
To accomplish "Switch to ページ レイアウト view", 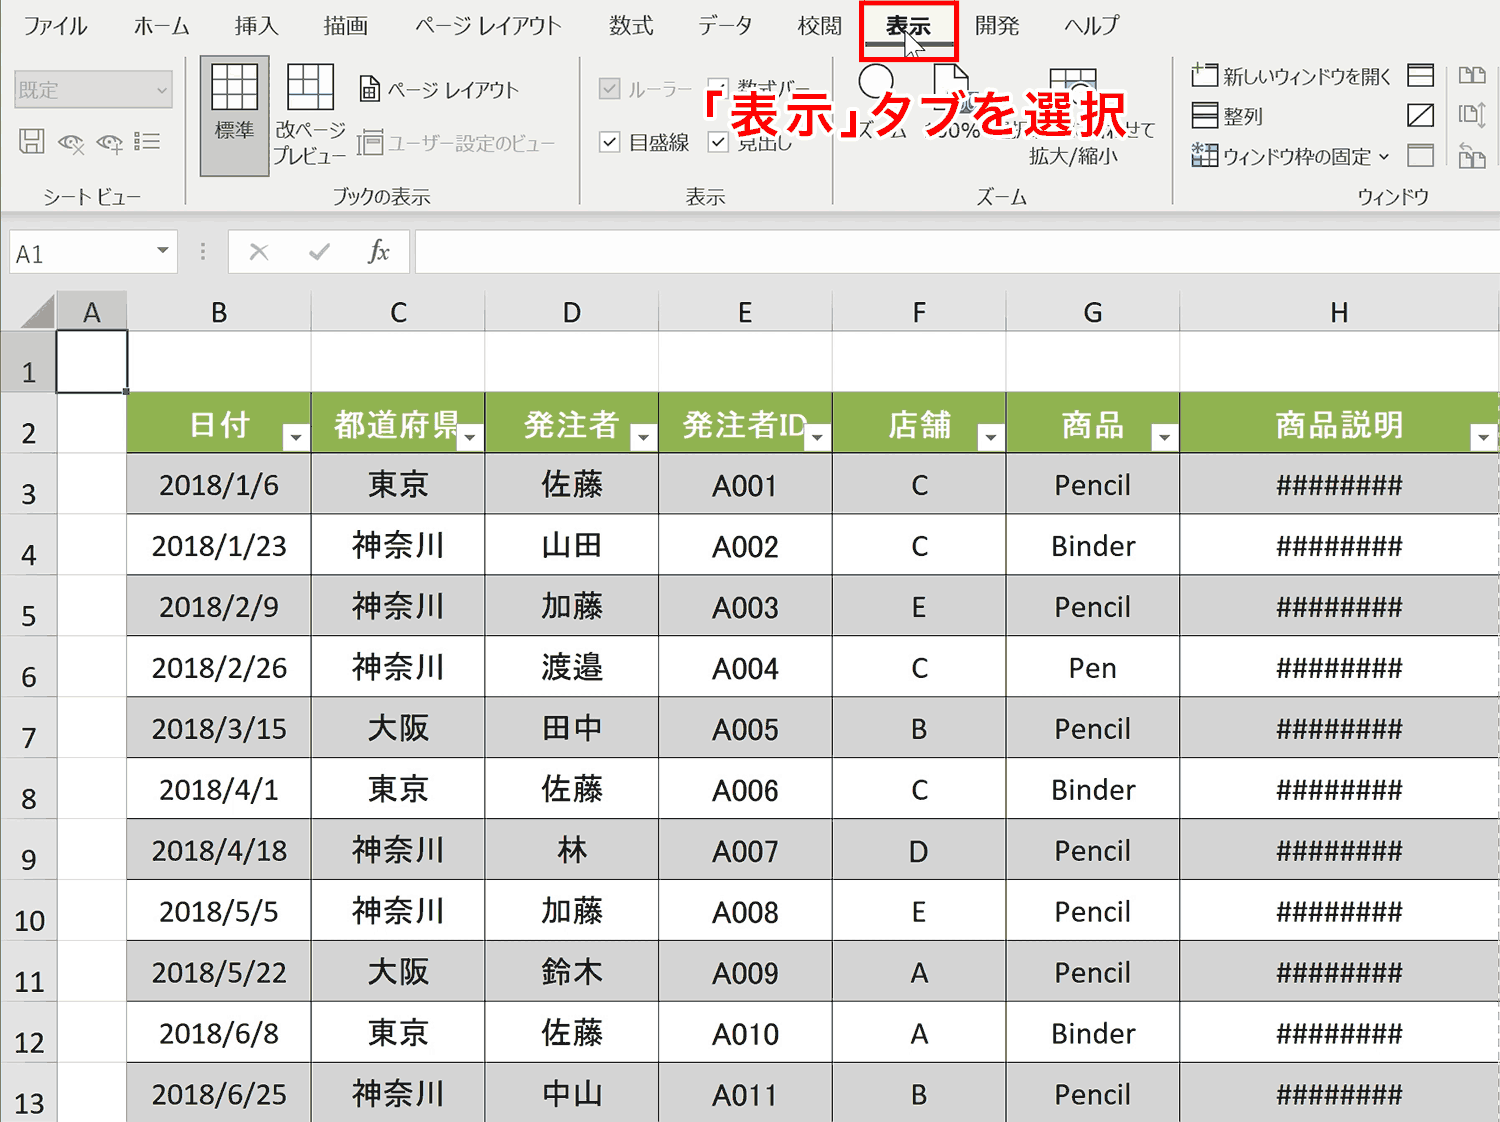I will pyautogui.click(x=439, y=90).
